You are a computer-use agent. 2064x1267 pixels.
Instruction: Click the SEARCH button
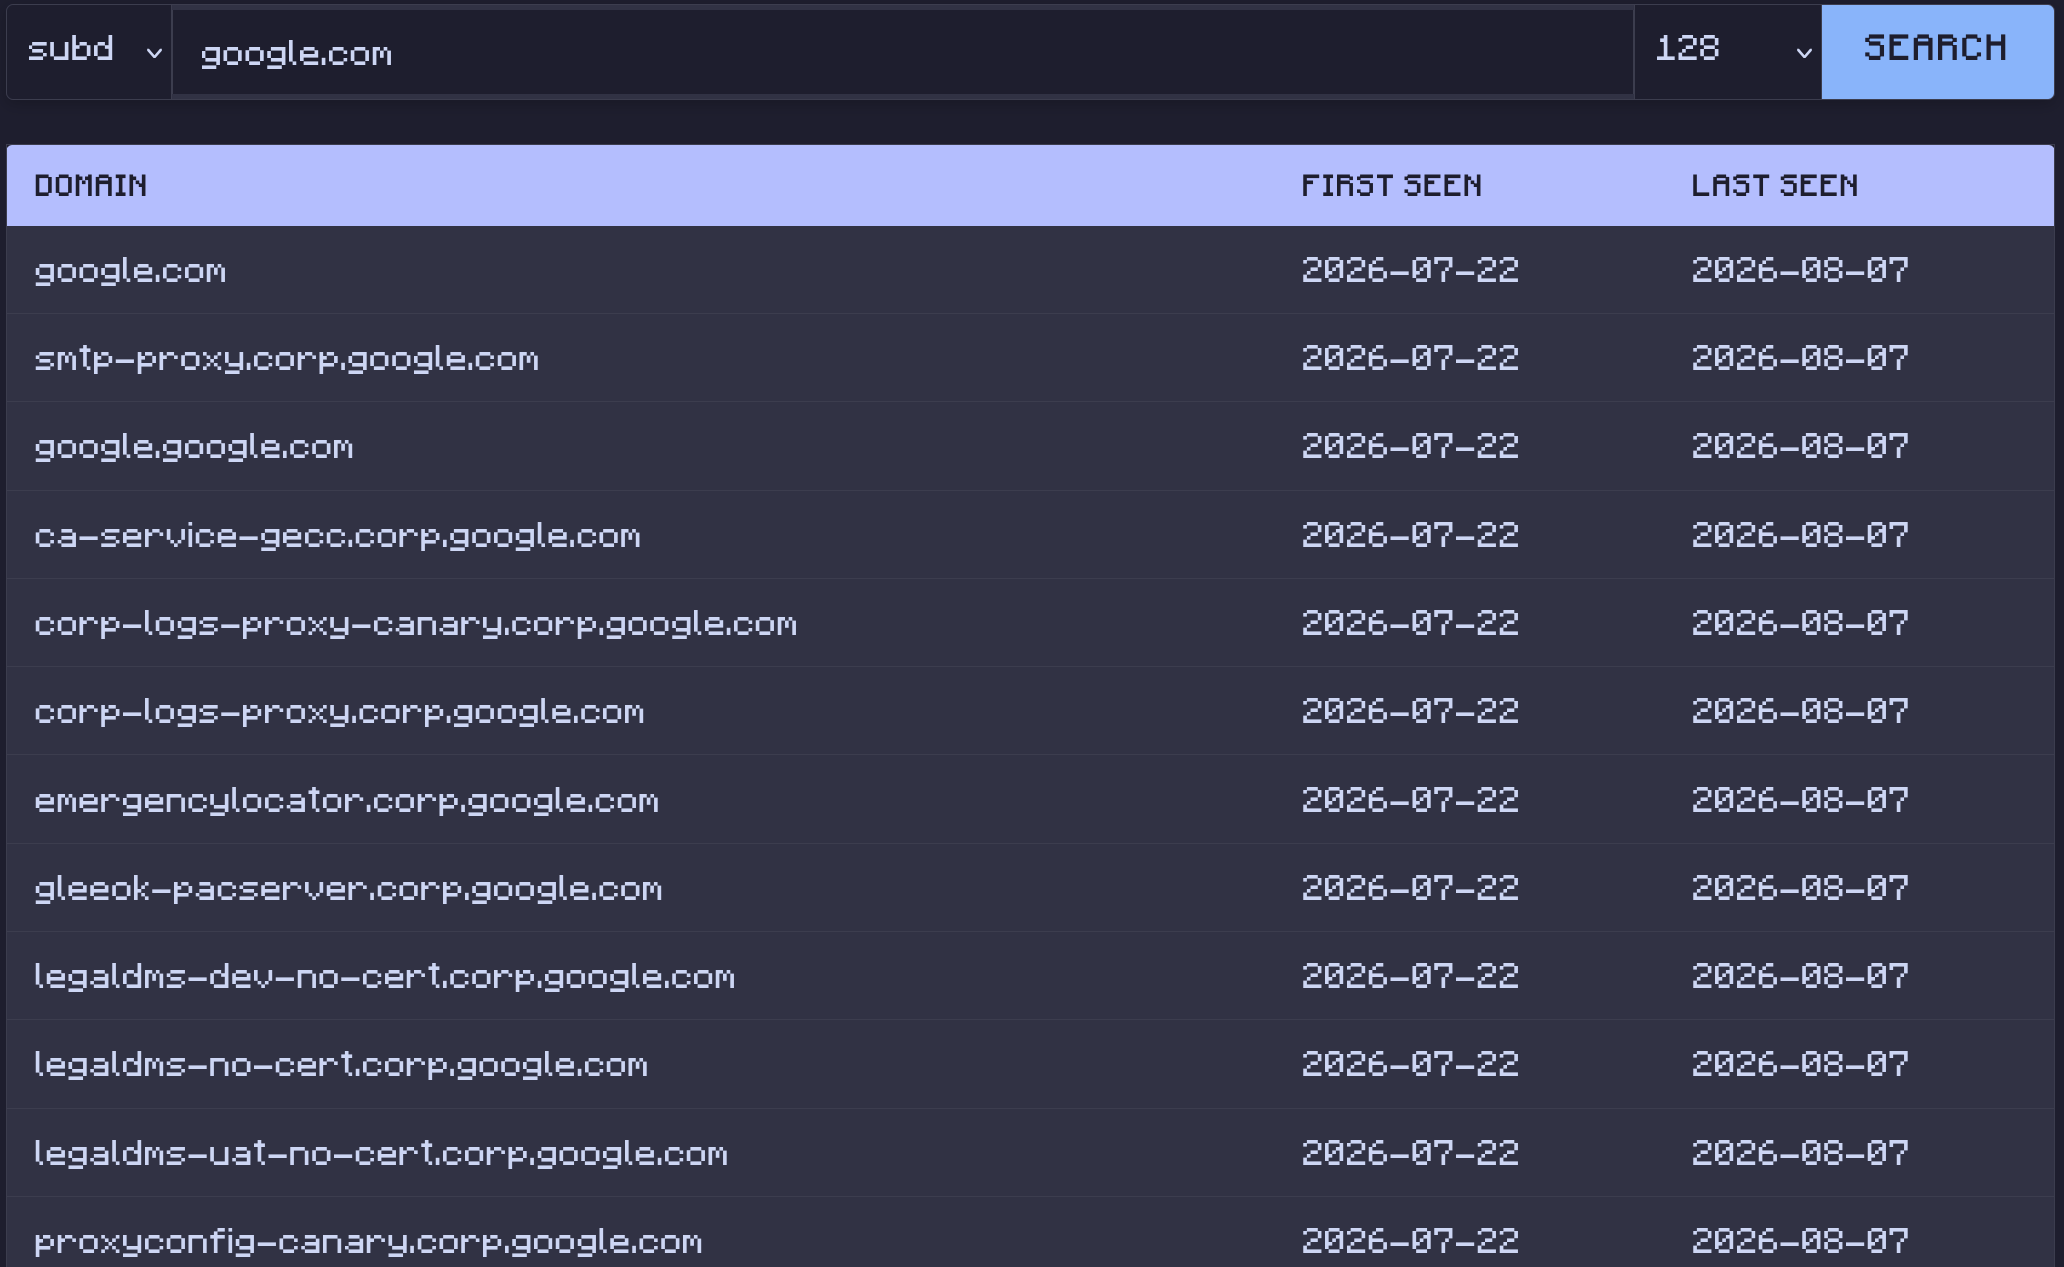tap(1937, 51)
